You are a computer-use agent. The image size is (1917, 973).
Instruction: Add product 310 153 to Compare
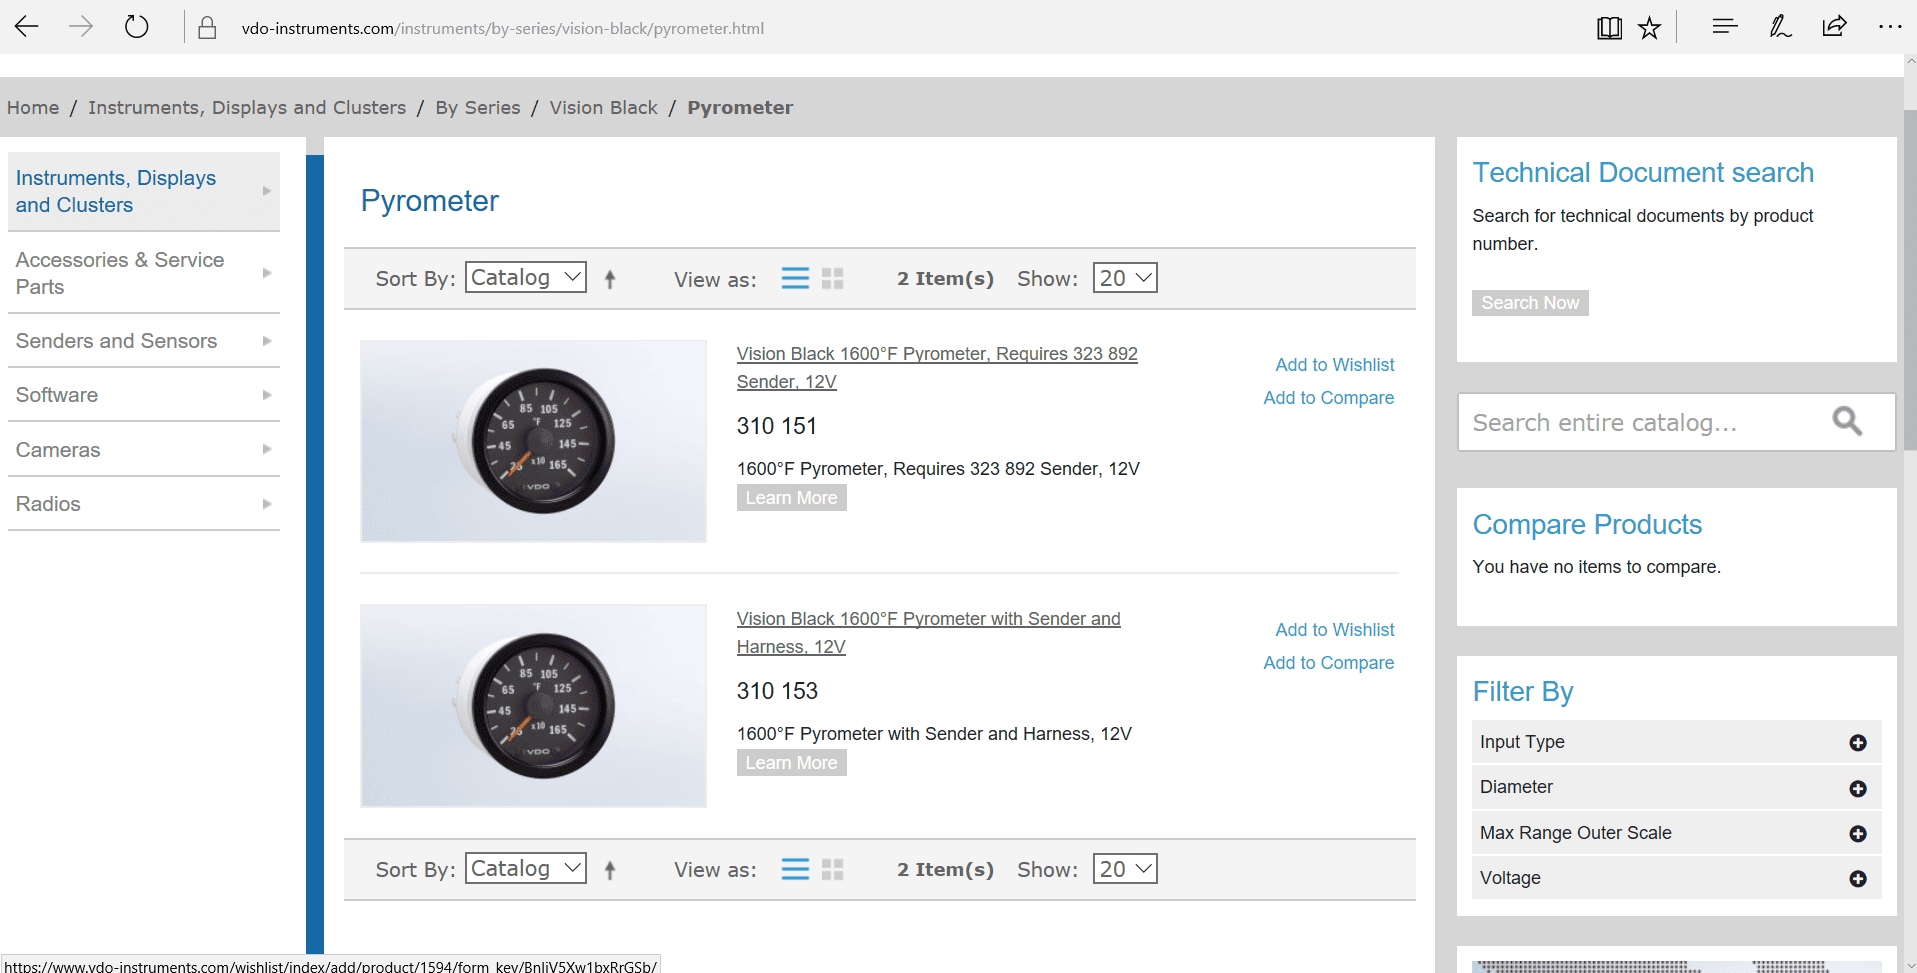point(1328,663)
